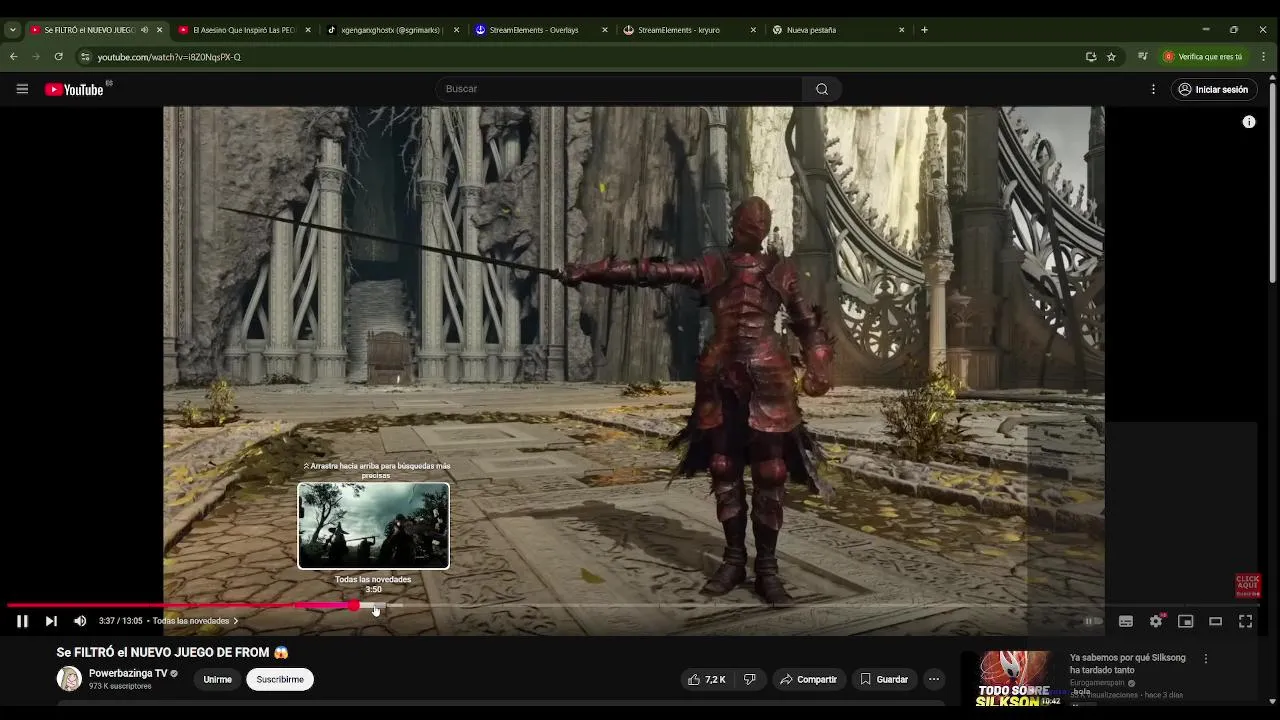
Task: Open Powerbazinga TV channel avatar
Action: click(x=69, y=679)
